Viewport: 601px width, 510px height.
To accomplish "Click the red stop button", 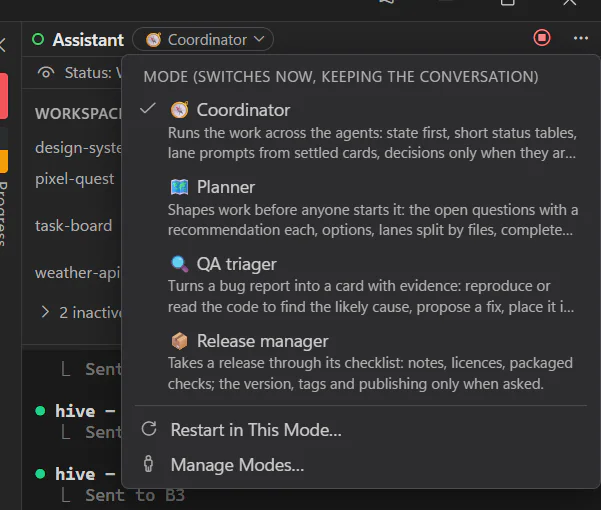I will (542, 38).
